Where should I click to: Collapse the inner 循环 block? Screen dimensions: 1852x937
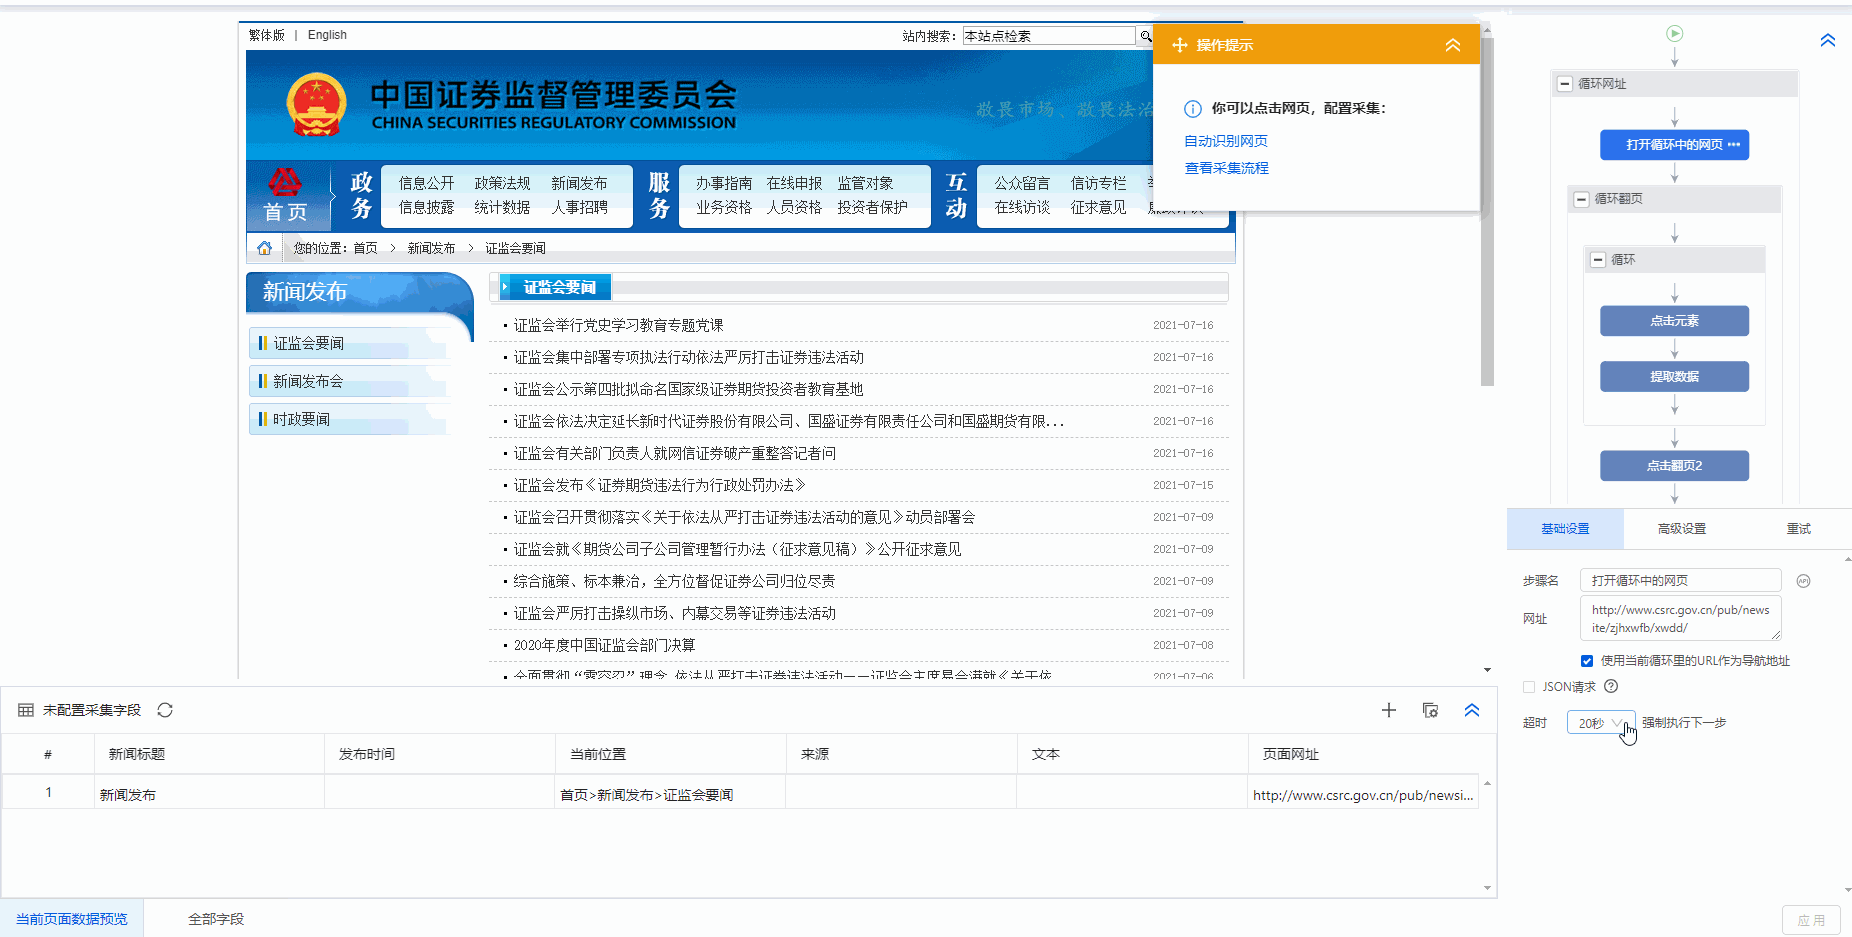click(x=1597, y=260)
